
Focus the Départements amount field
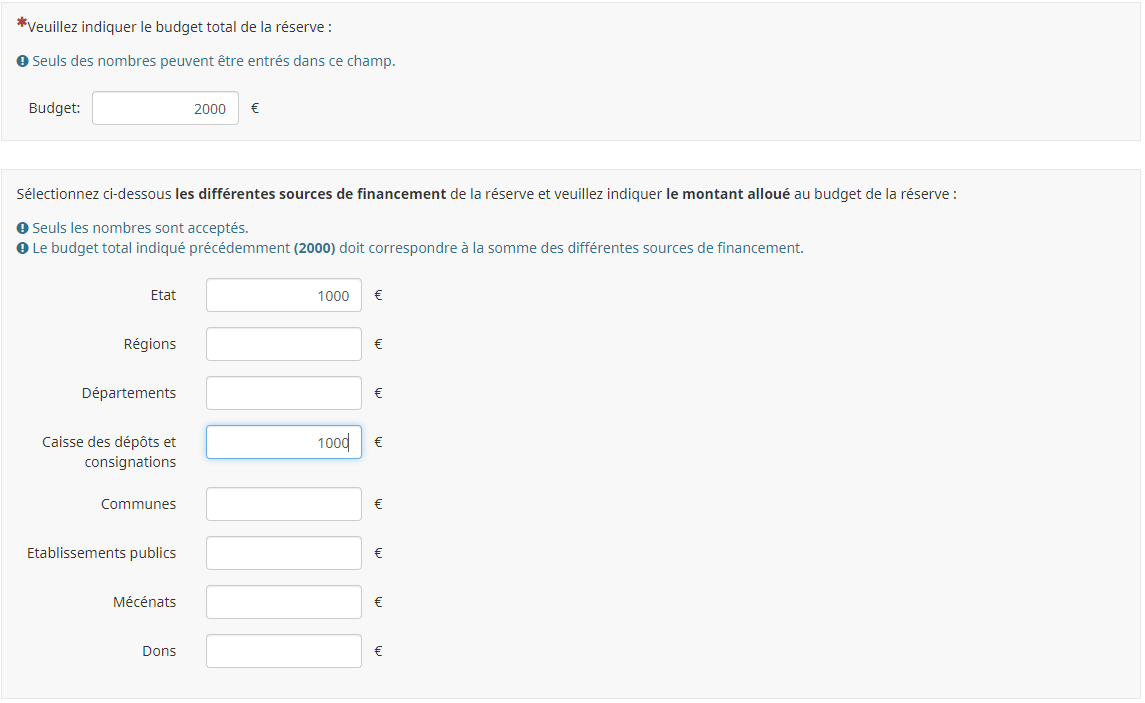pos(283,393)
